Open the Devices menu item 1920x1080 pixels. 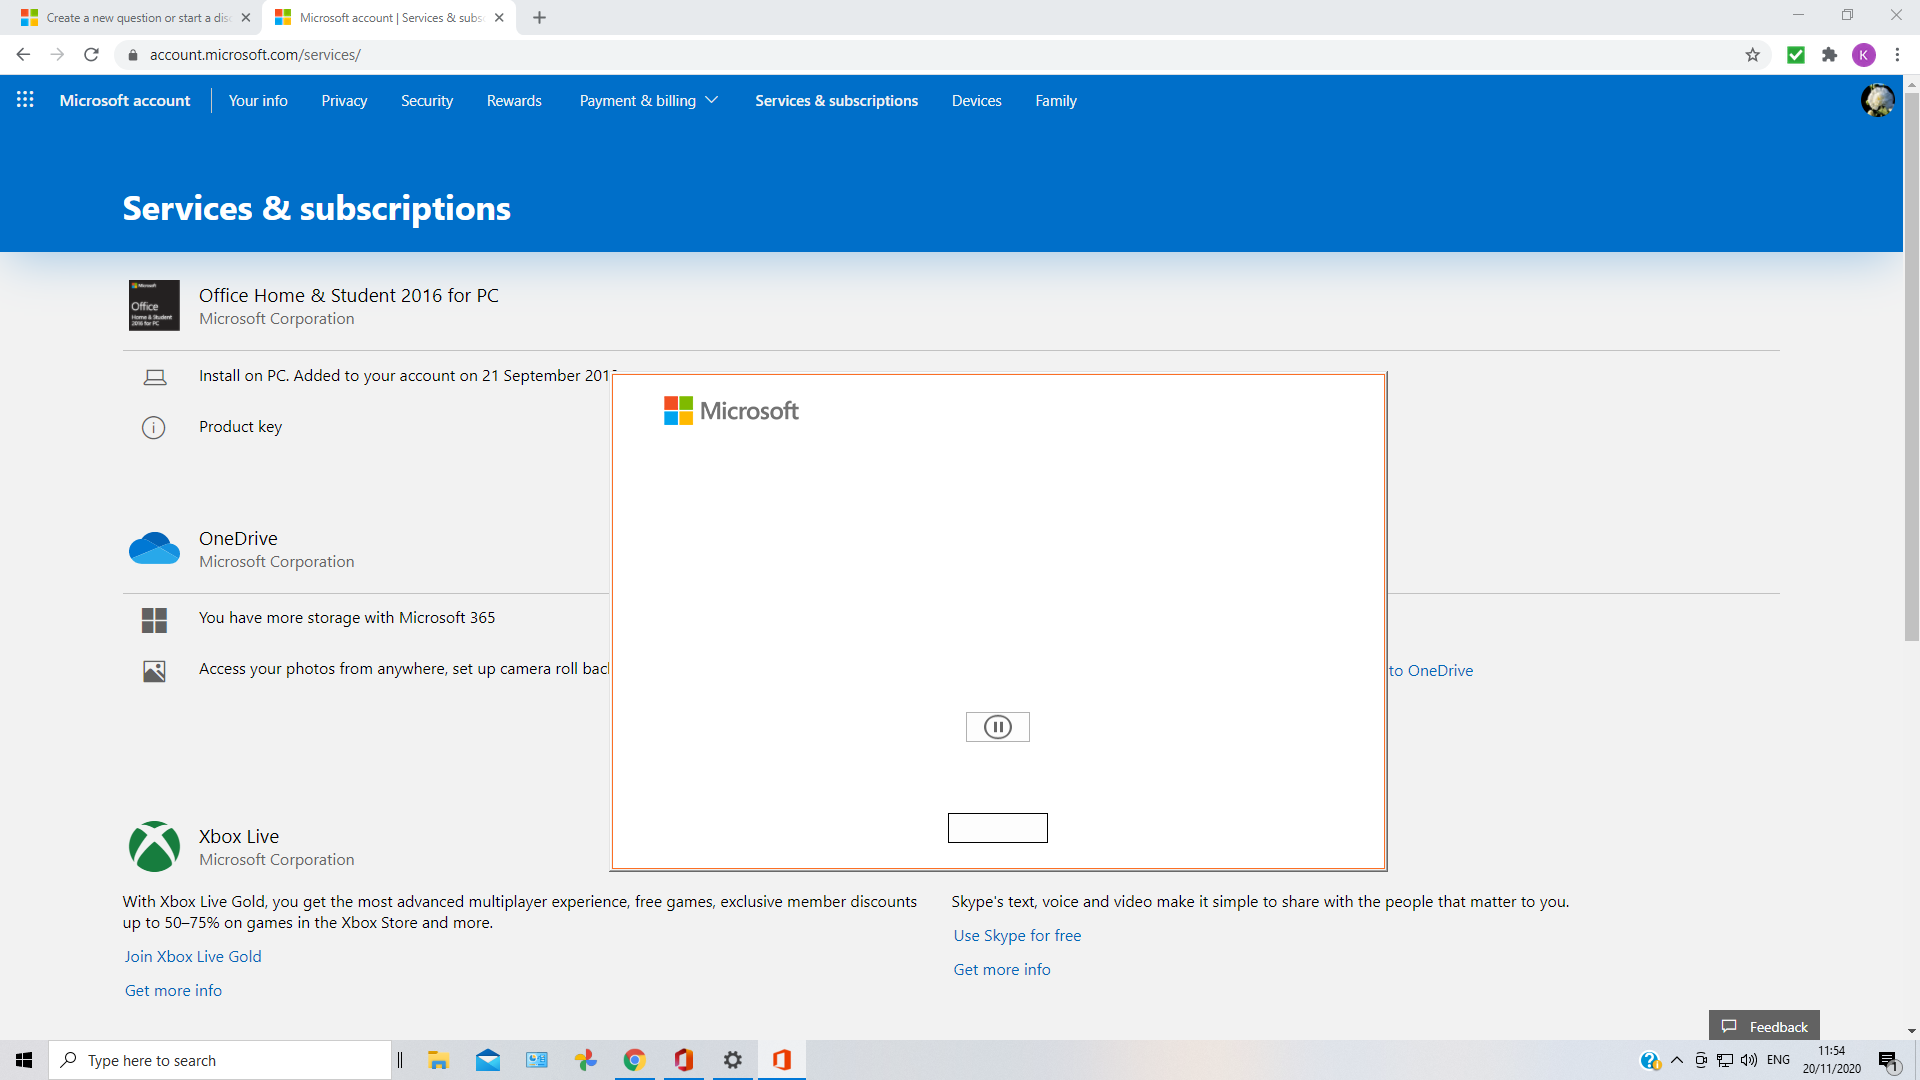[x=976, y=100]
